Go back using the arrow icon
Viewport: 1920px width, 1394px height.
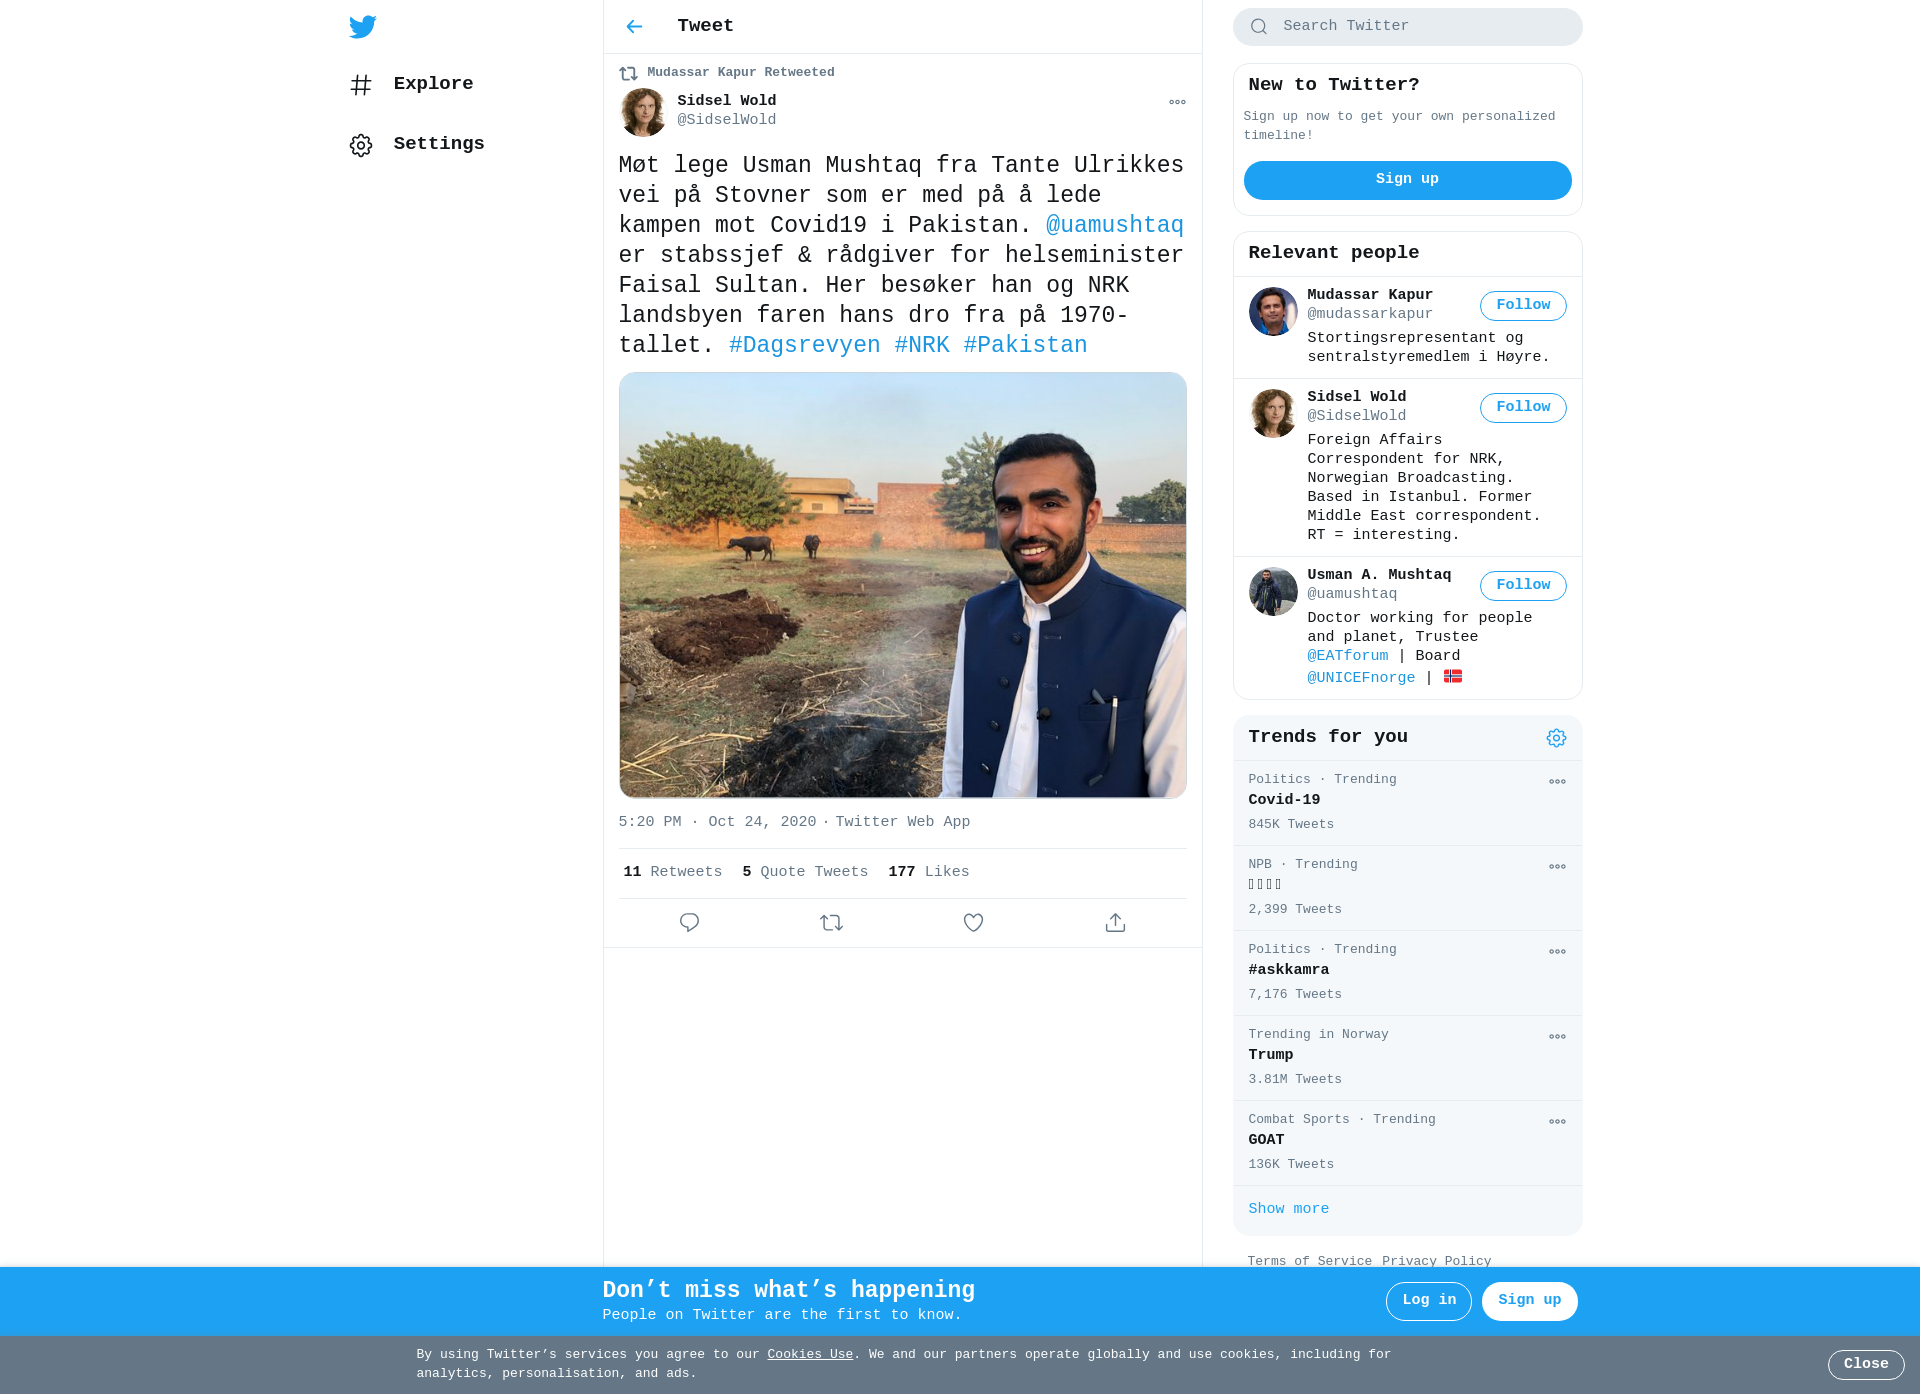pyautogui.click(x=634, y=27)
